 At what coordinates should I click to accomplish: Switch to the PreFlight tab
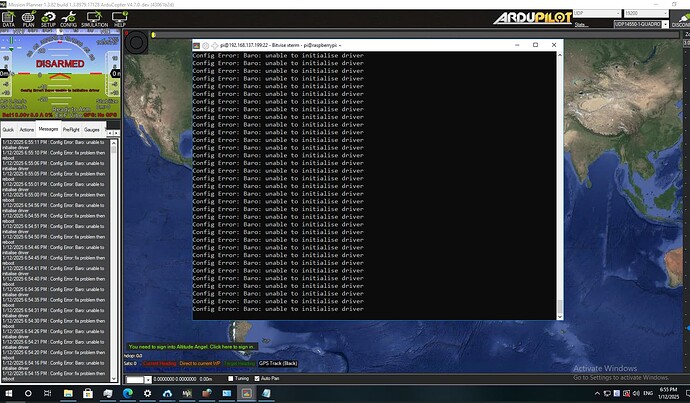coord(71,130)
